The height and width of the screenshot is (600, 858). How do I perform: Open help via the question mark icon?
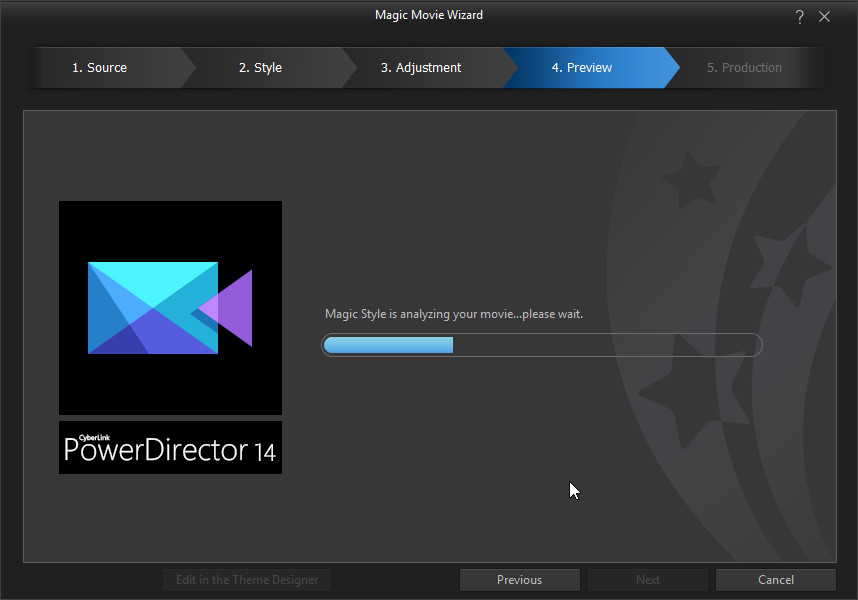point(799,17)
